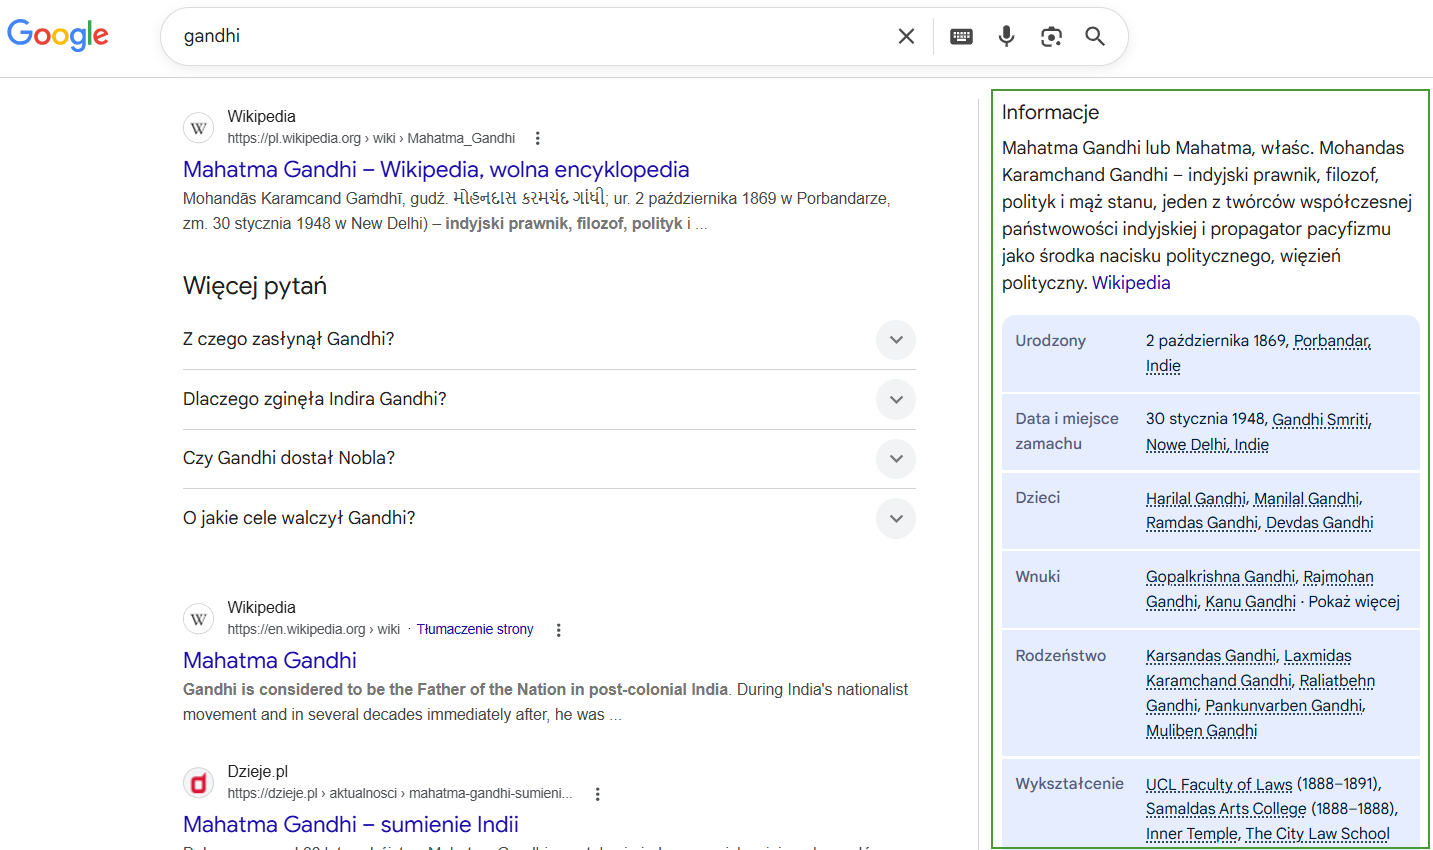1433x850 pixels.
Task: Open the 'Devdas Gandhi' link
Action: click(1320, 523)
